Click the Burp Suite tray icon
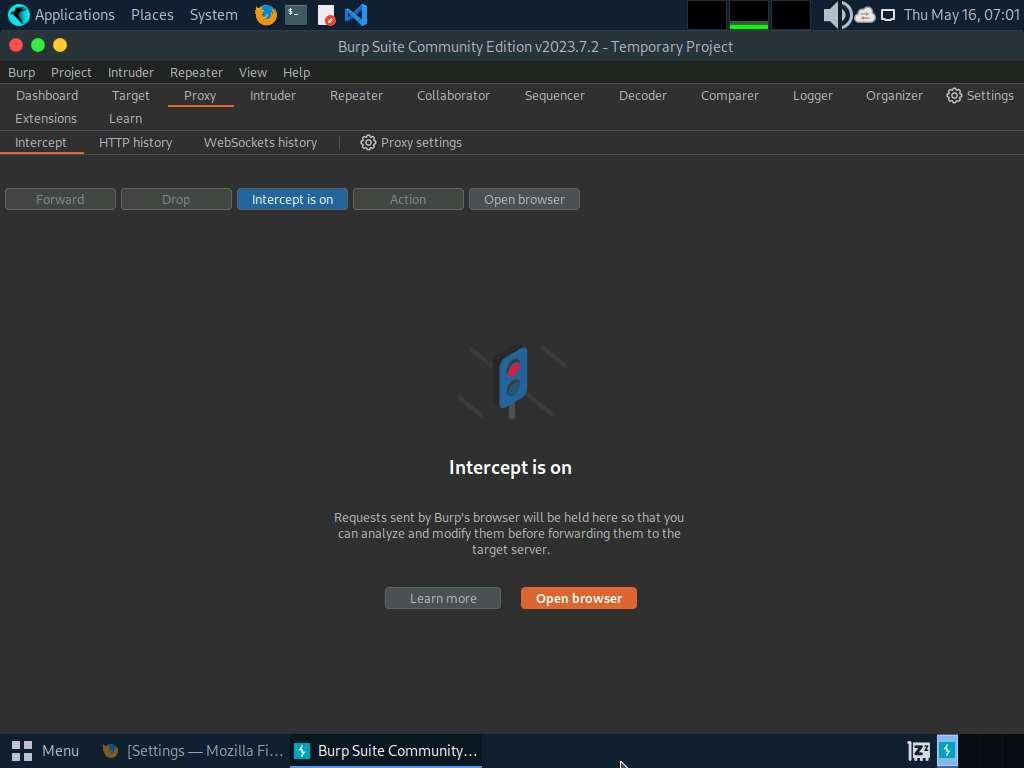Image resolution: width=1024 pixels, height=768 pixels. tap(946, 750)
